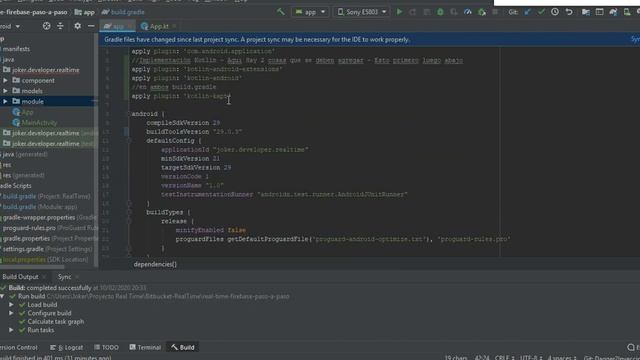The width and height of the screenshot is (640, 360).
Task: Click the app breadcrumb in navigation bar
Action: 84,12
